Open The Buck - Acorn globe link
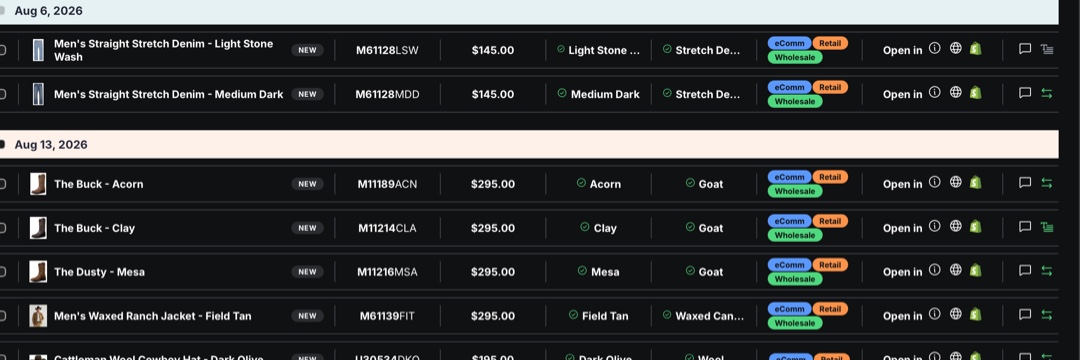The image size is (1080, 360). click(955, 182)
